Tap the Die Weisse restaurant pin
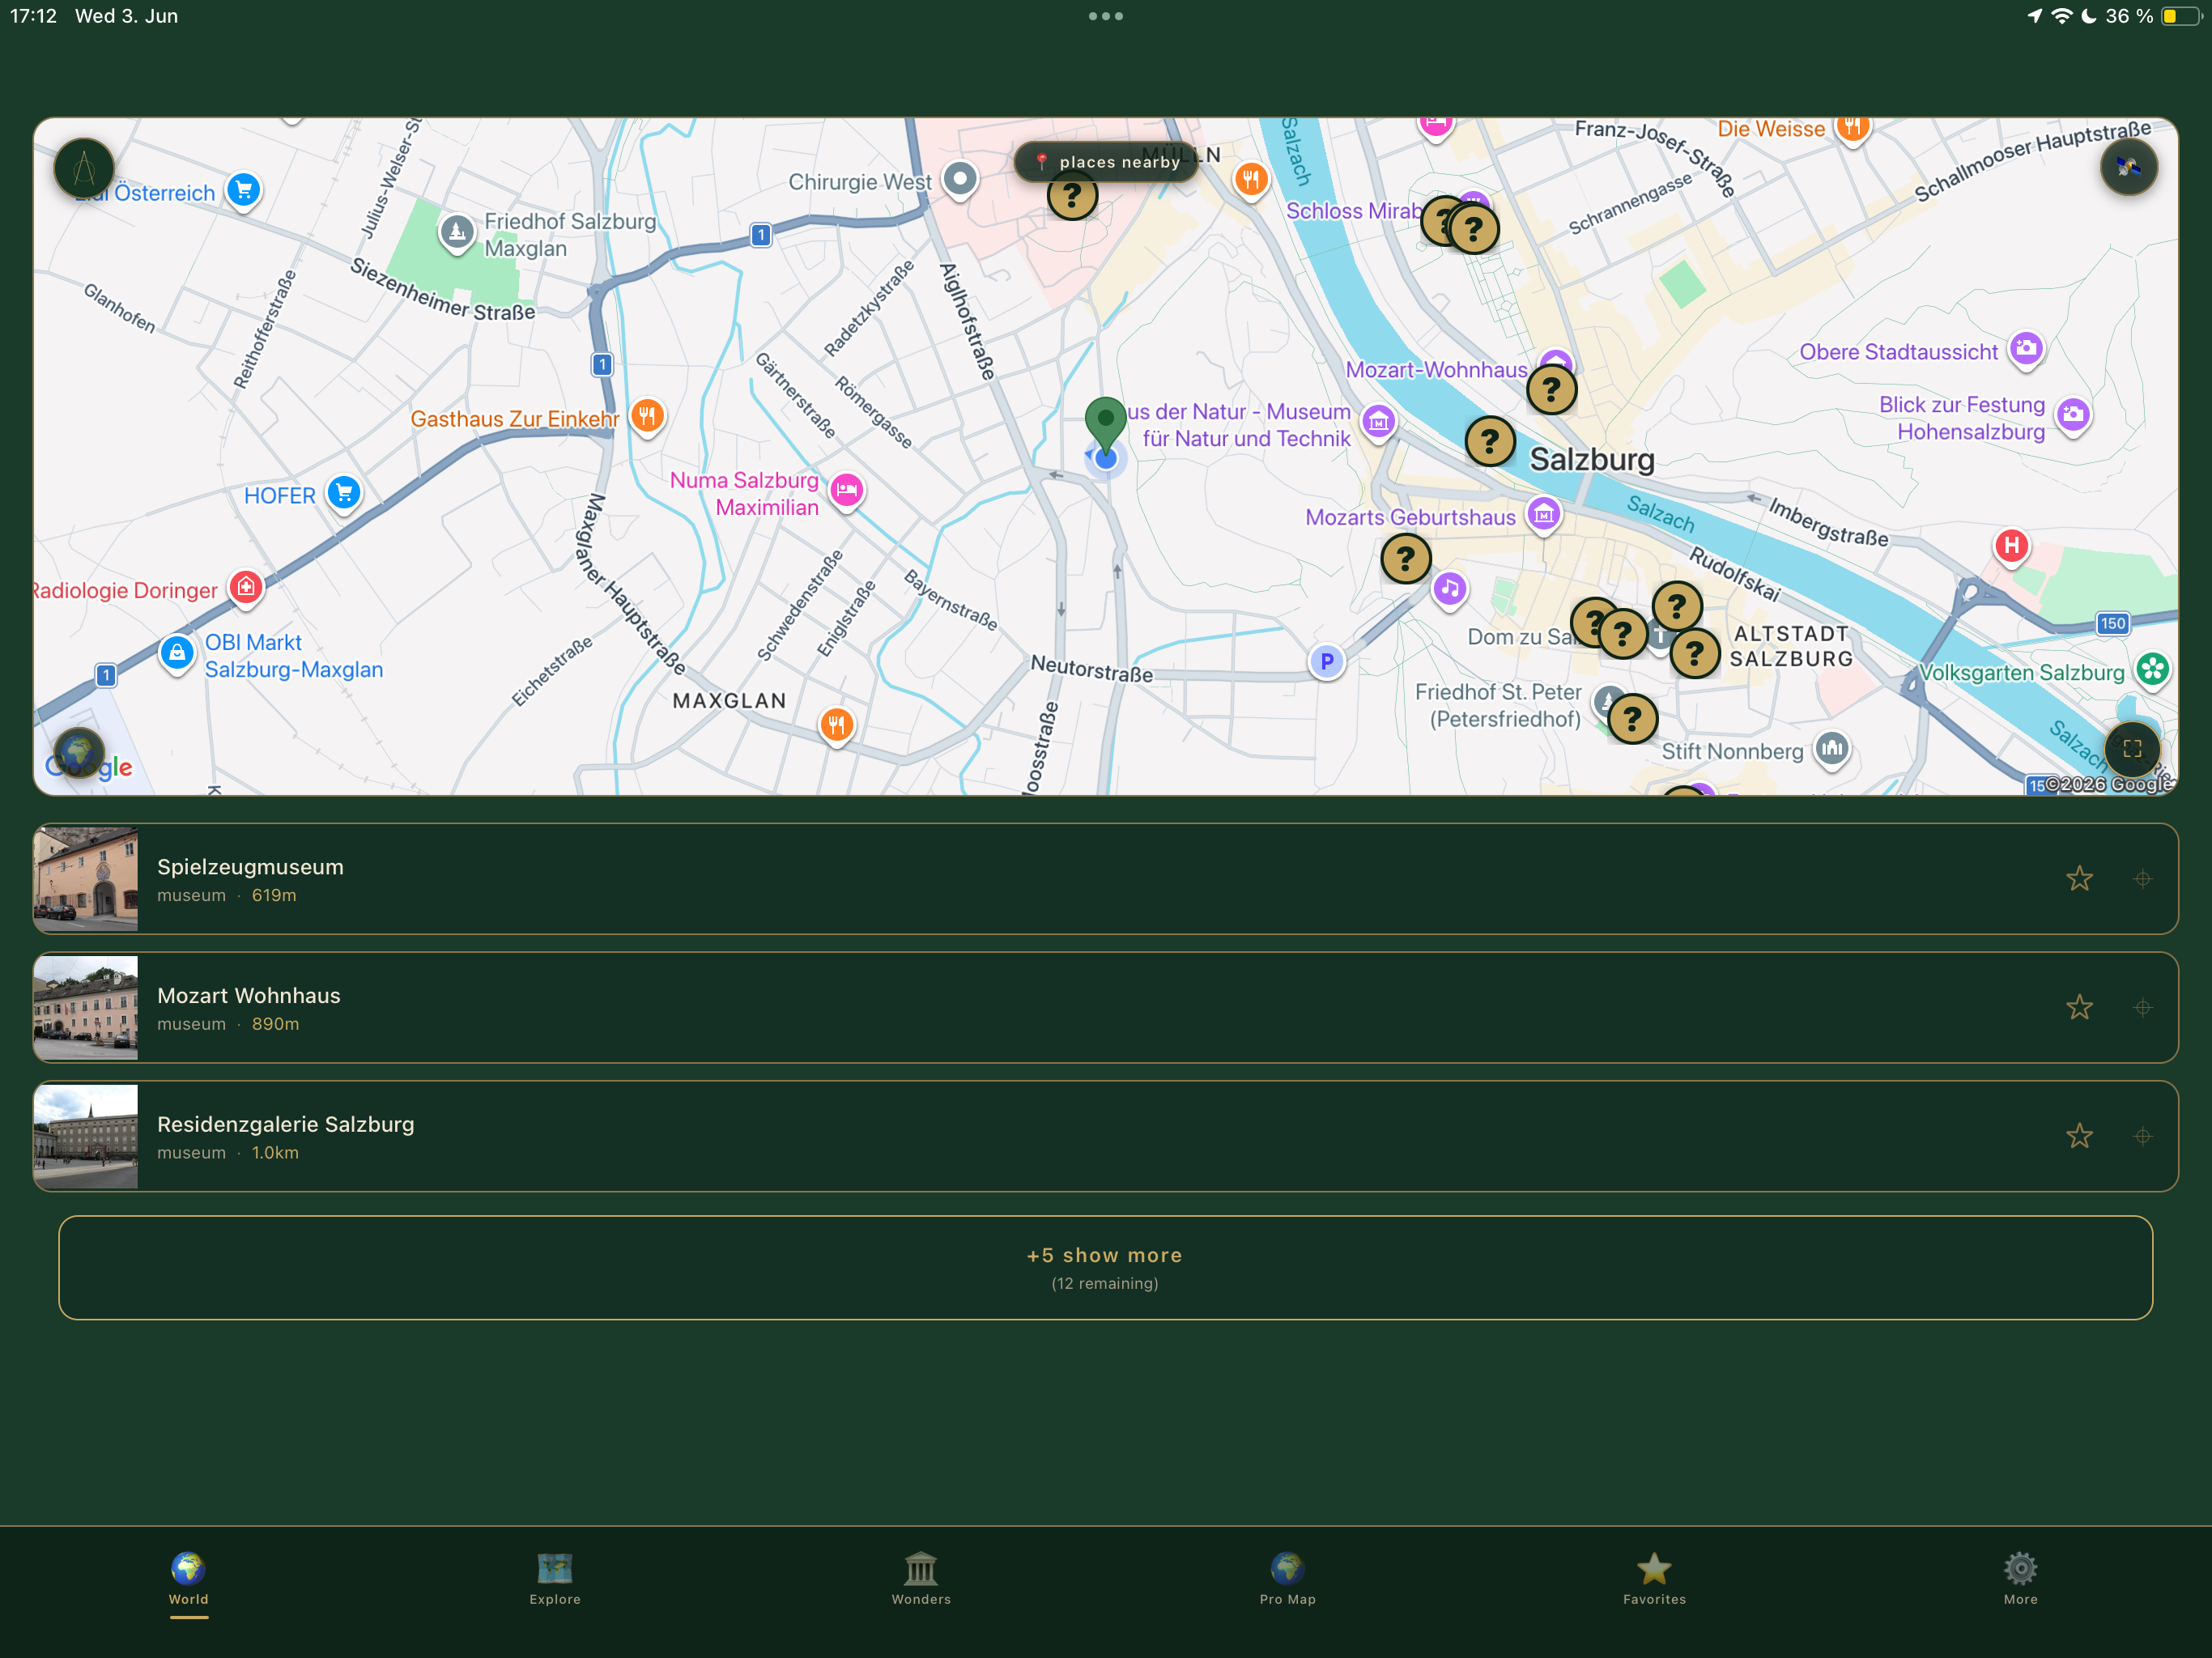The image size is (2212, 1658). (1852, 129)
